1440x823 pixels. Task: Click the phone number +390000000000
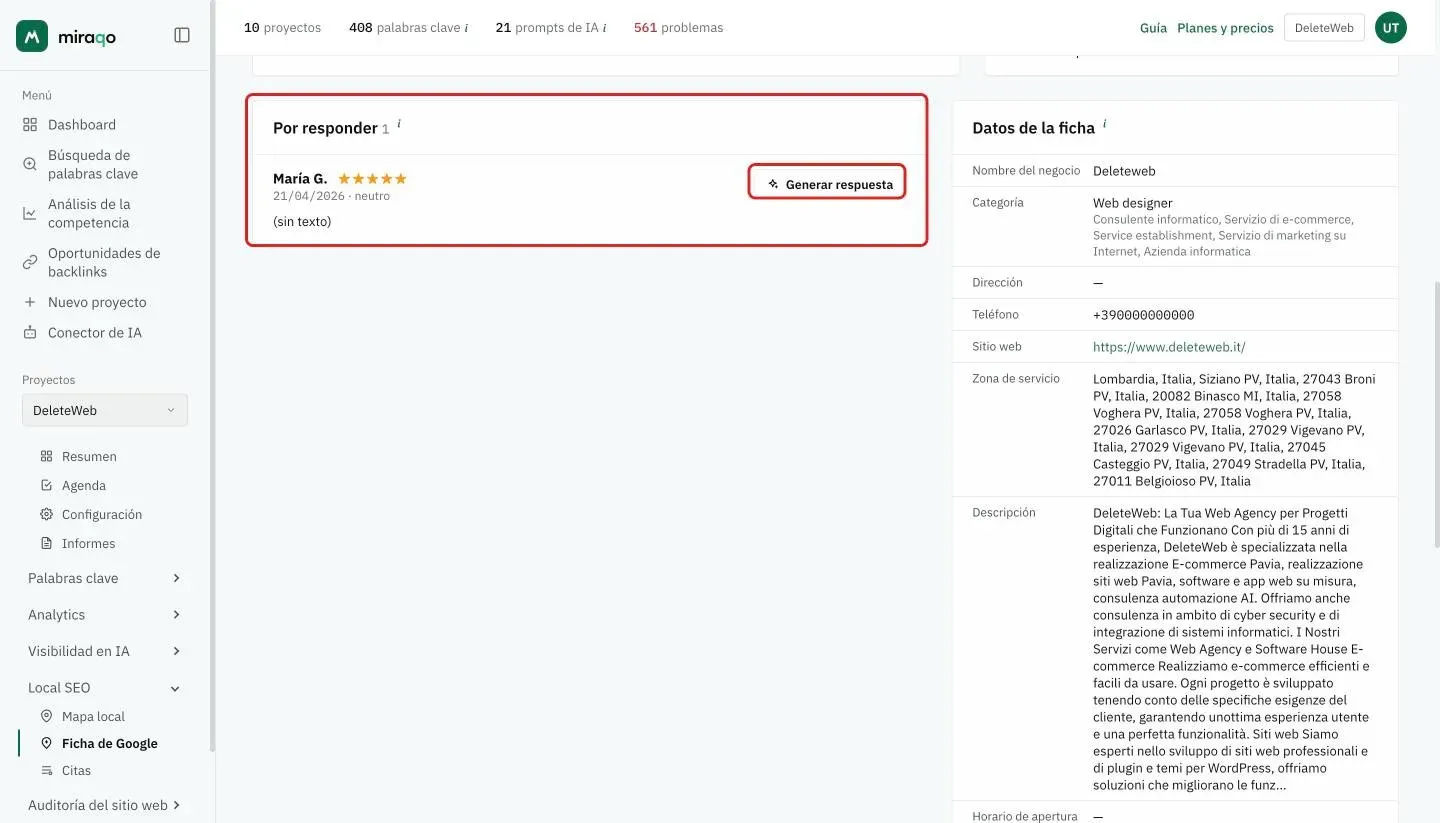coord(1144,315)
